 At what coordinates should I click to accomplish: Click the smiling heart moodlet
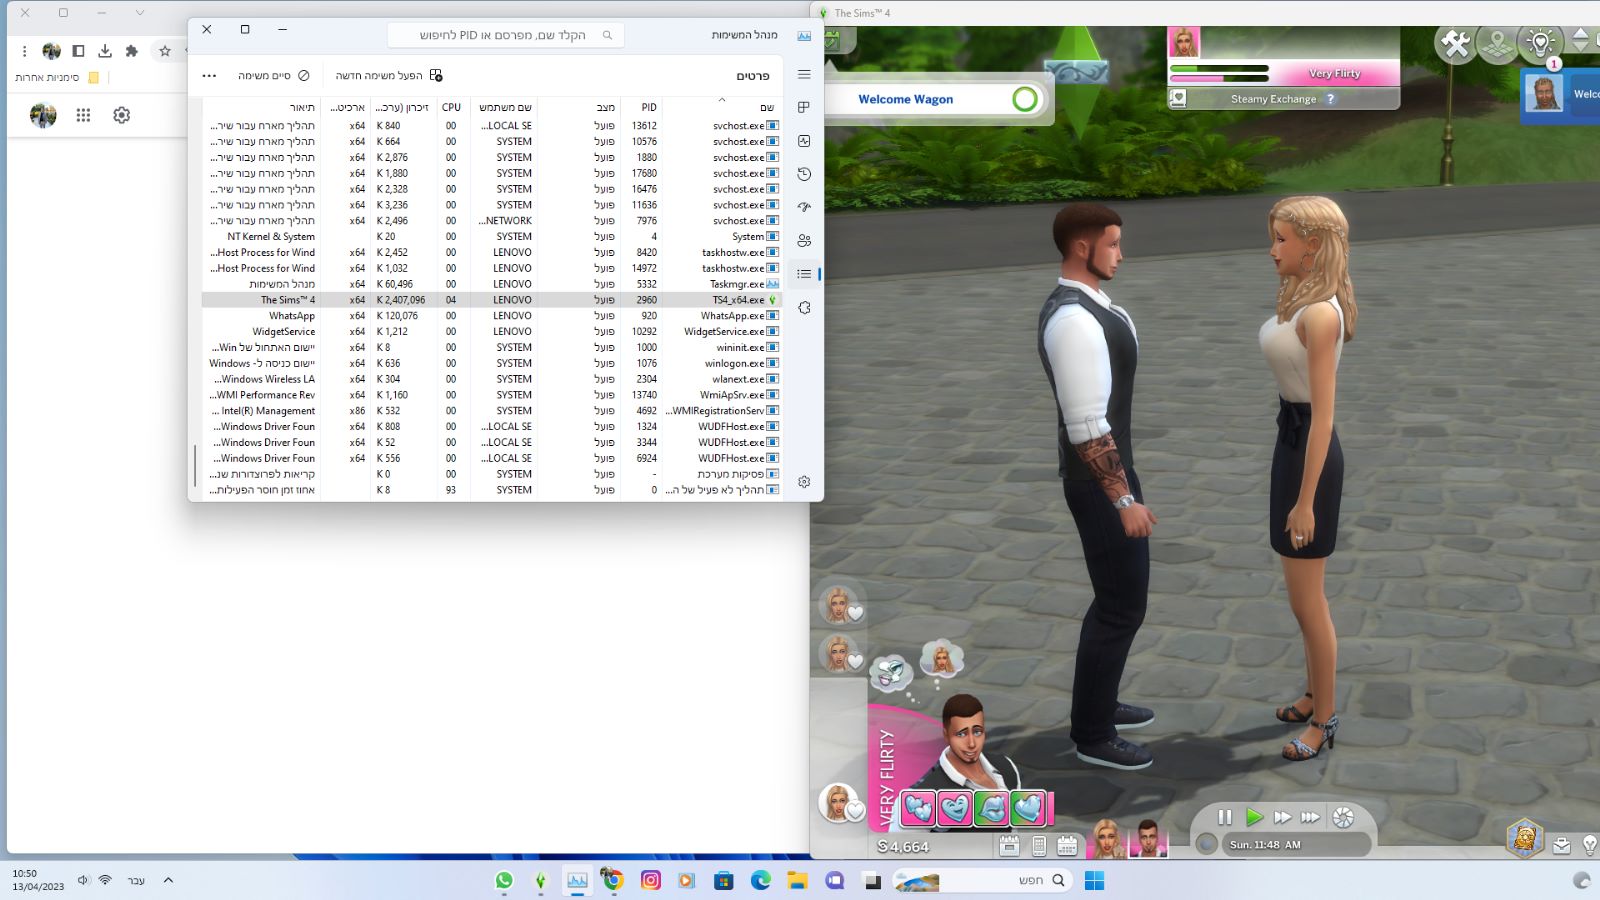tap(955, 807)
